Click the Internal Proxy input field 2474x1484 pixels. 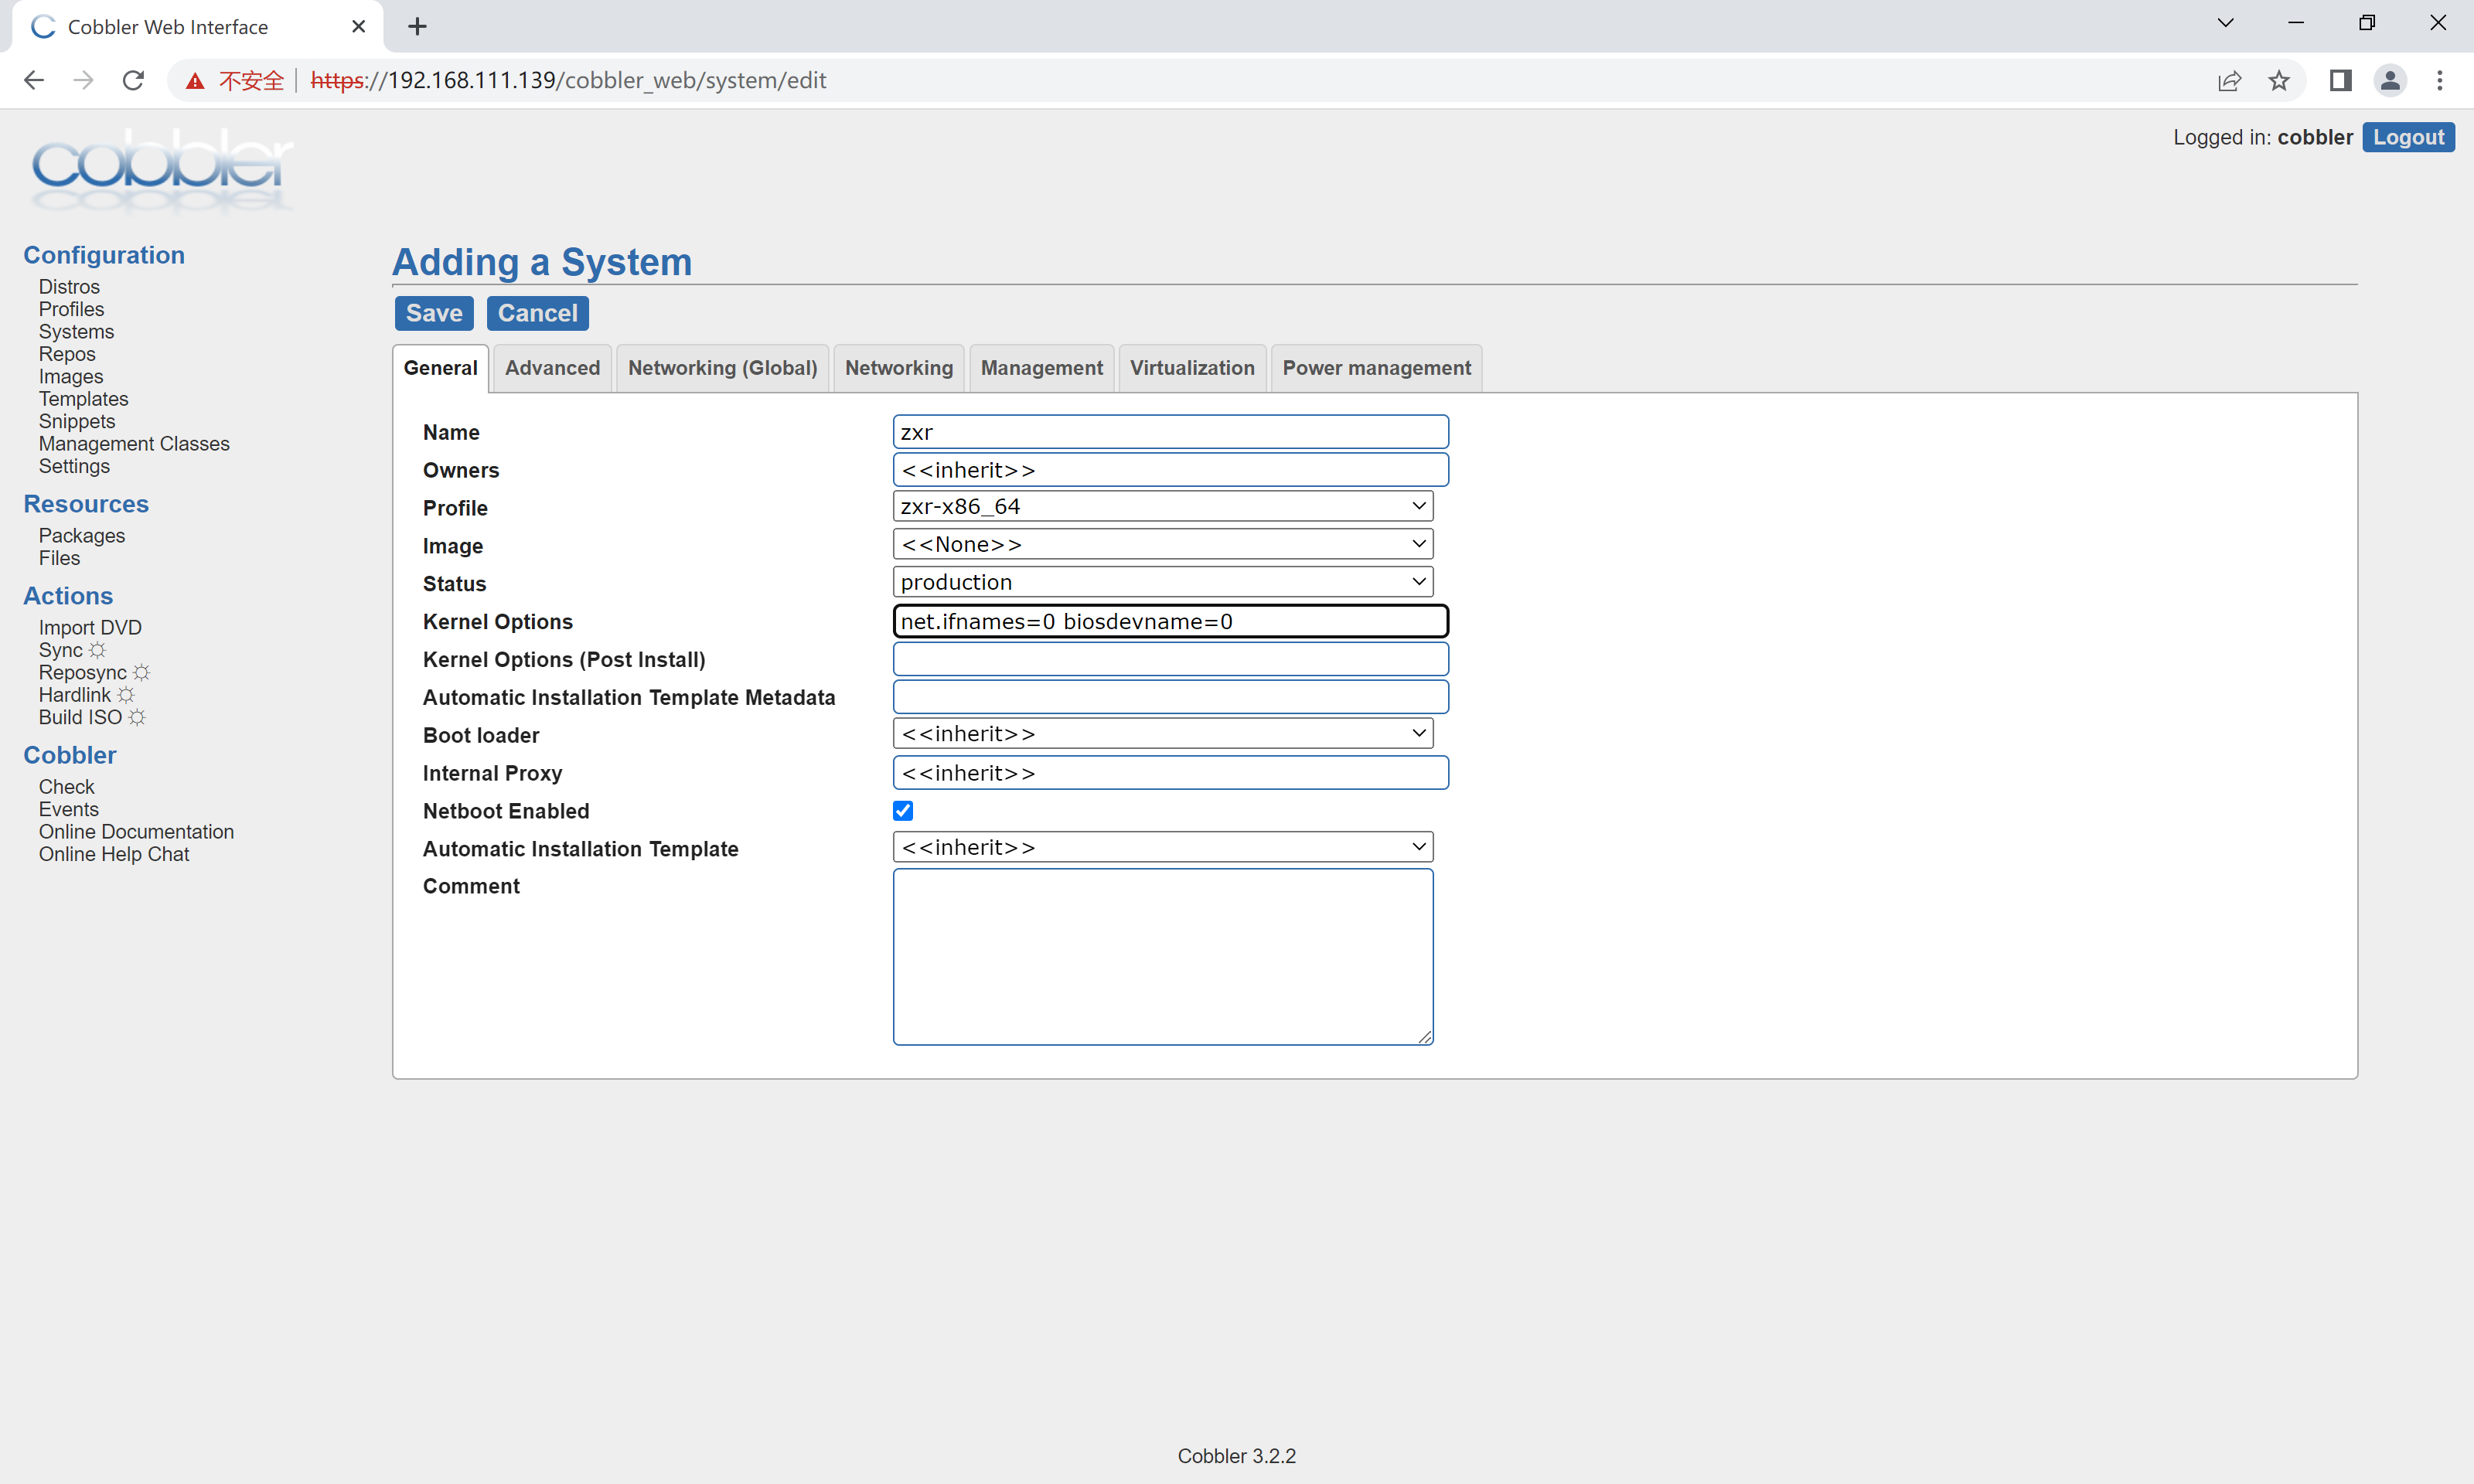pos(1170,773)
